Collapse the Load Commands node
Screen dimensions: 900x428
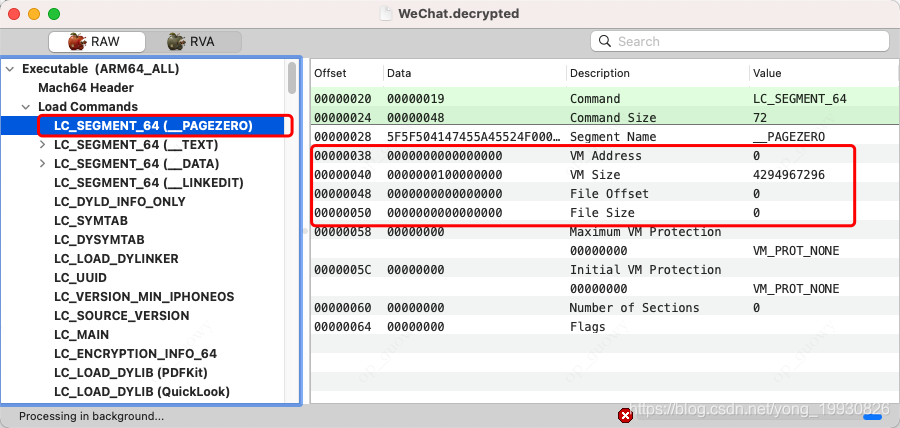[x=26, y=107]
